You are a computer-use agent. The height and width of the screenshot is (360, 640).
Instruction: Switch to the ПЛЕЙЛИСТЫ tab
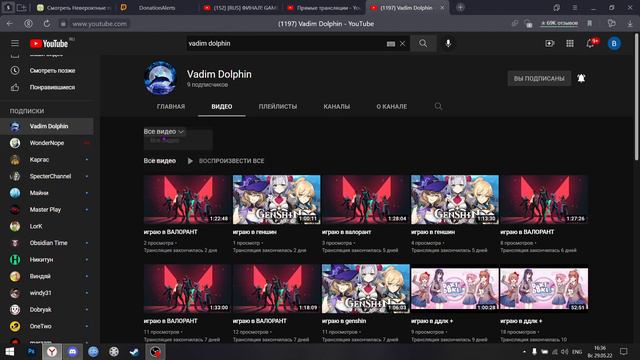[x=278, y=107]
